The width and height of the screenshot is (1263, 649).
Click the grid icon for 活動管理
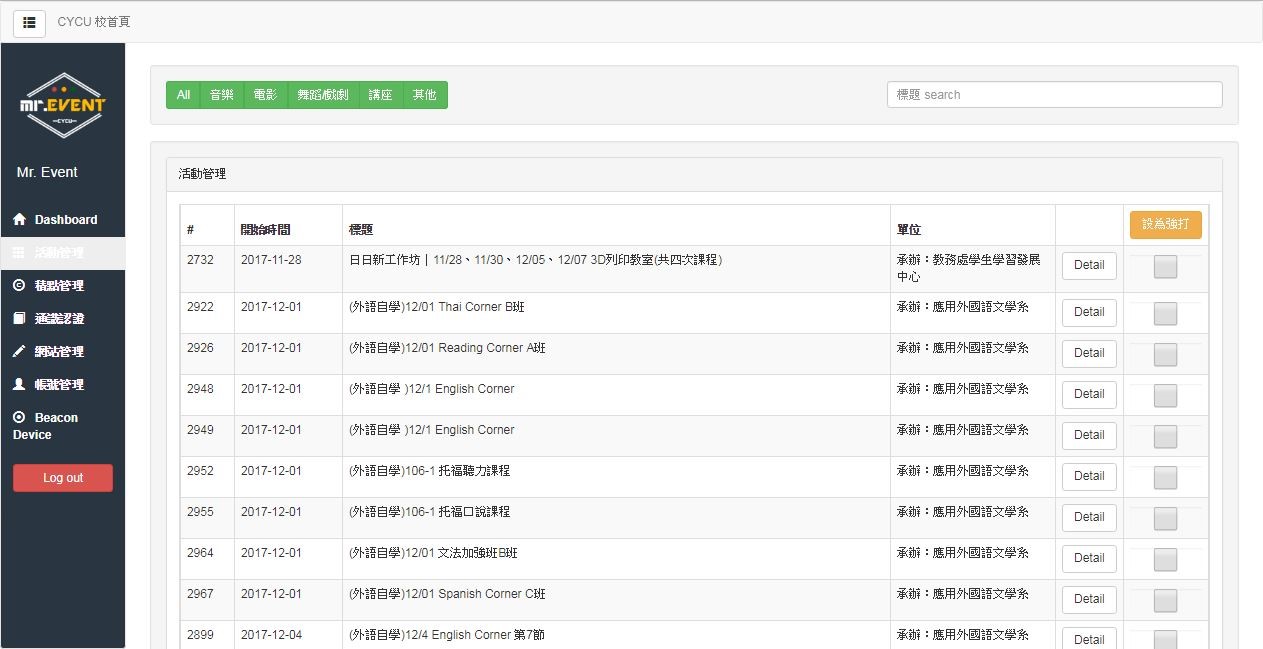click(x=19, y=253)
